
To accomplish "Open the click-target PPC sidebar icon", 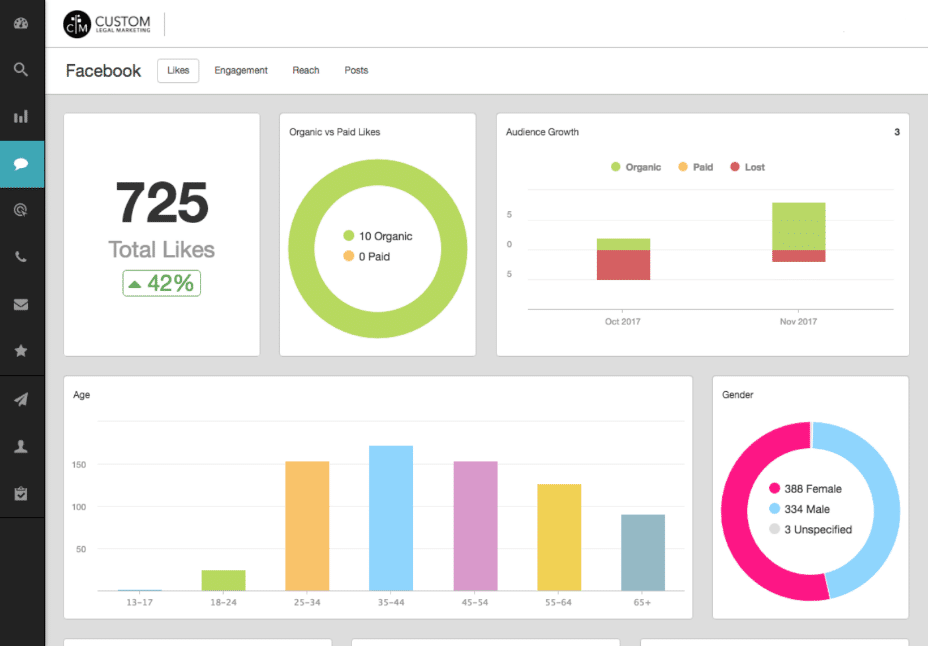I will click(21, 210).
